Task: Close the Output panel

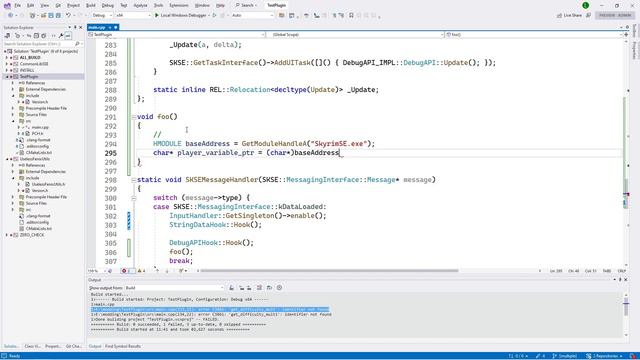Action: (626, 280)
